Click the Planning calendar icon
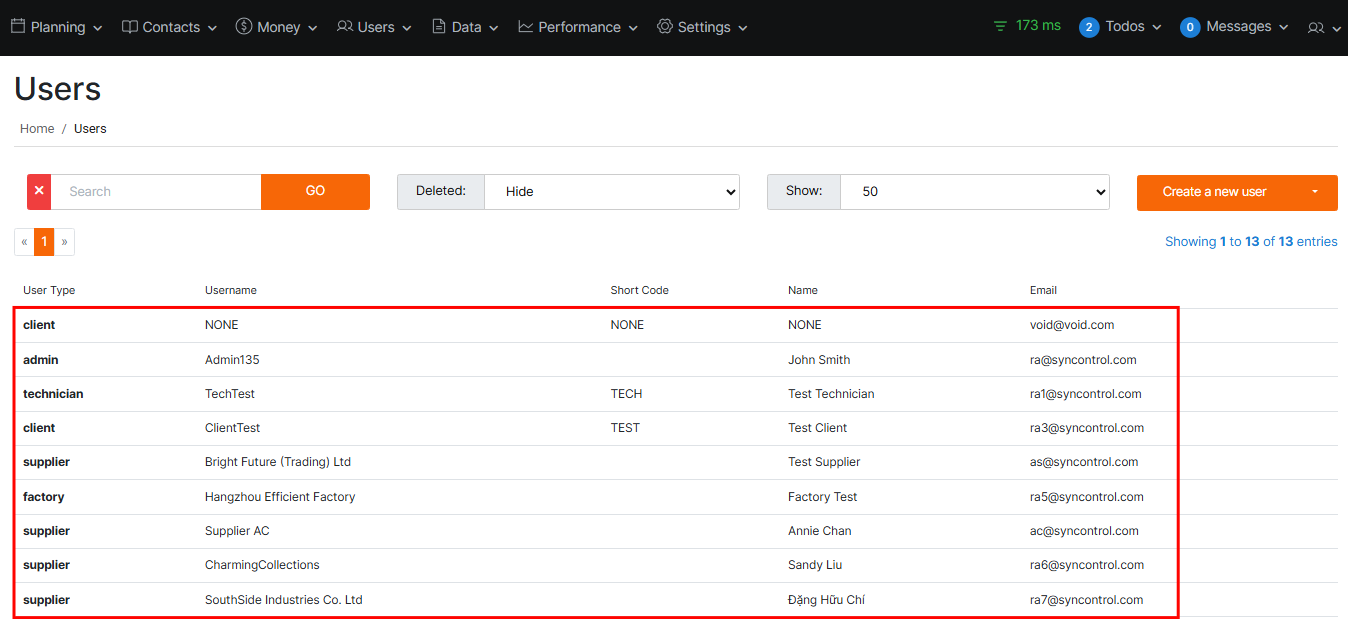Image resolution: width=1348 pixels, height=619 pixels. click(x=18, y=27)
